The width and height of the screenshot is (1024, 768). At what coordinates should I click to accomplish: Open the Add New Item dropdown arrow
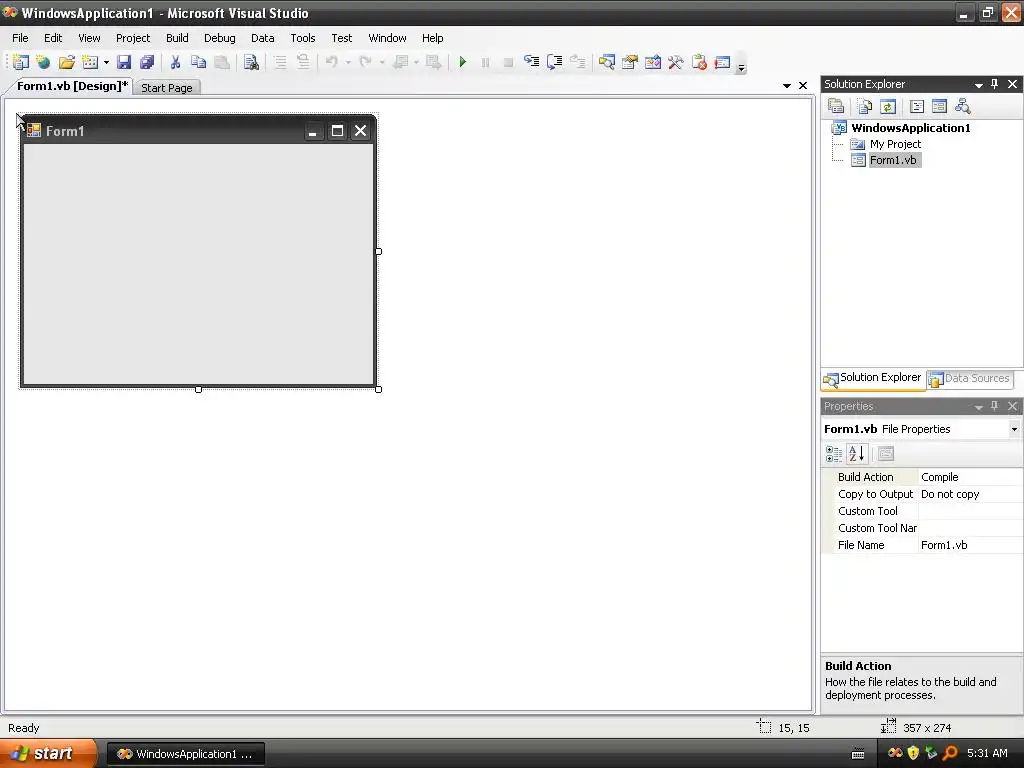(x=106, y=63)
